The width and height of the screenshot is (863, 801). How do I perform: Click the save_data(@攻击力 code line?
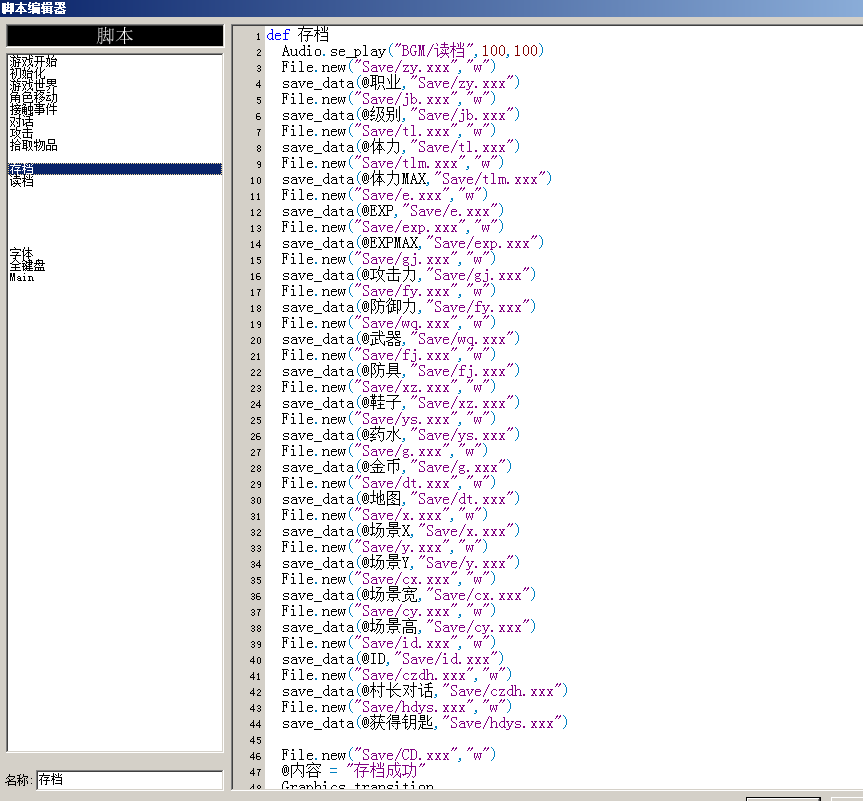pyautogui.click(x=408, y=275)
